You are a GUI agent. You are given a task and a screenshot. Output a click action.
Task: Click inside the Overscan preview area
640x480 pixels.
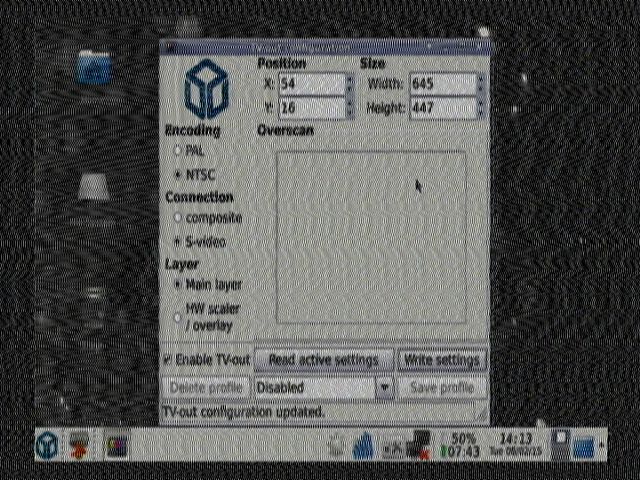point(370,237)
